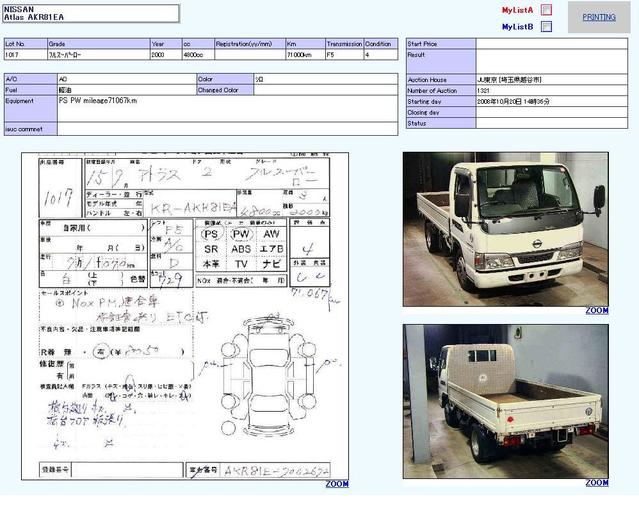Select the Starting day date value
The height and width of the screenshot is (511, 639).
513,101
